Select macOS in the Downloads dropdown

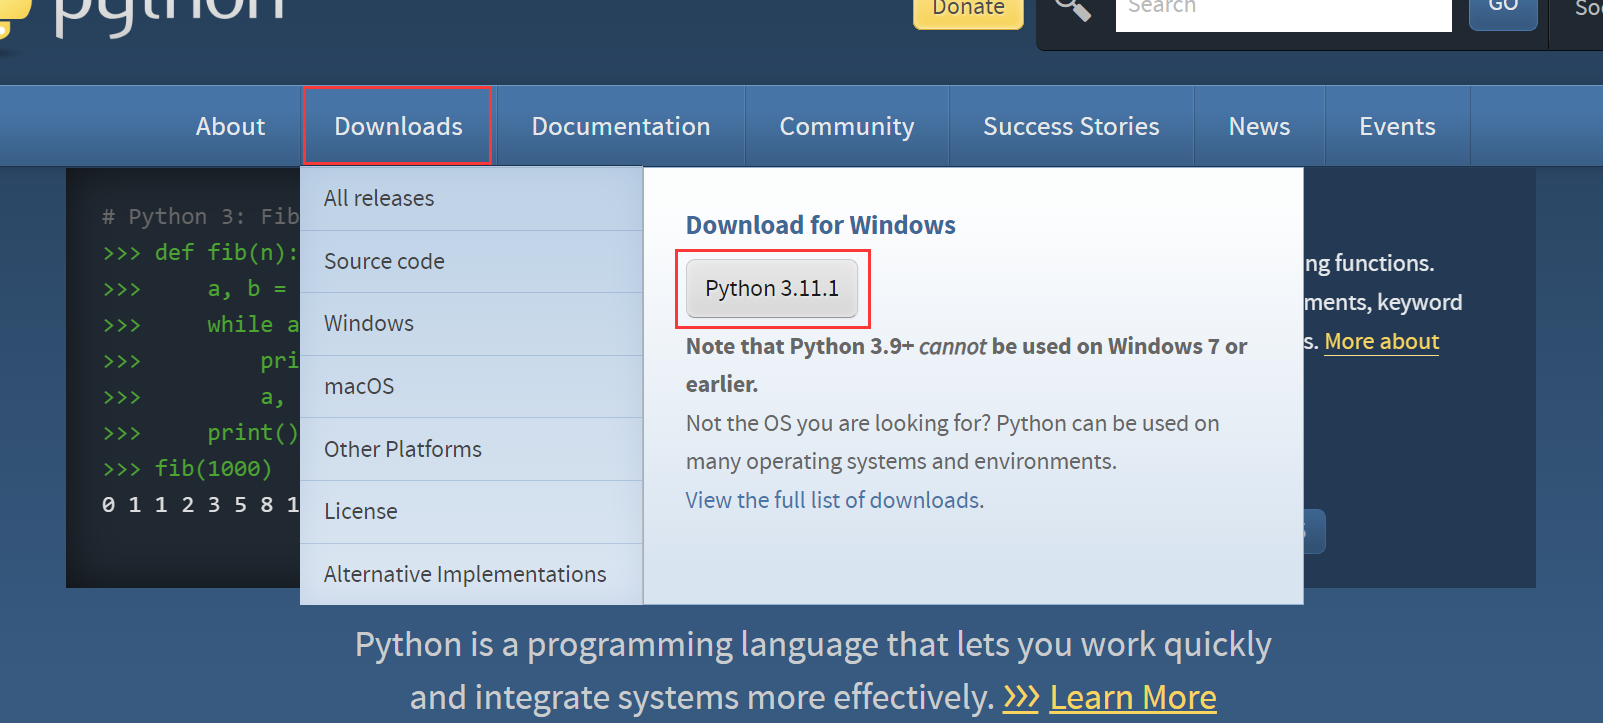pyautogui.click(x=471, y=386)
